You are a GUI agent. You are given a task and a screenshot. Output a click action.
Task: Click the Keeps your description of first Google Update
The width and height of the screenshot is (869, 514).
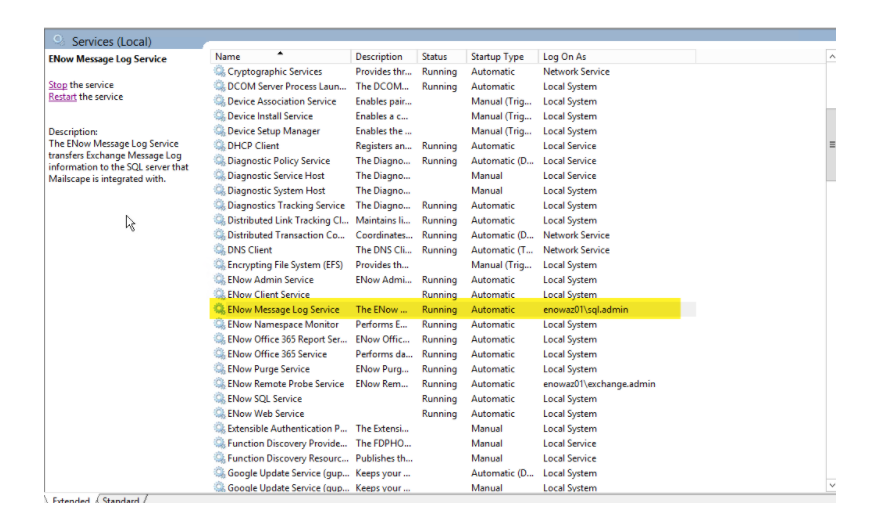coord(382,473)
